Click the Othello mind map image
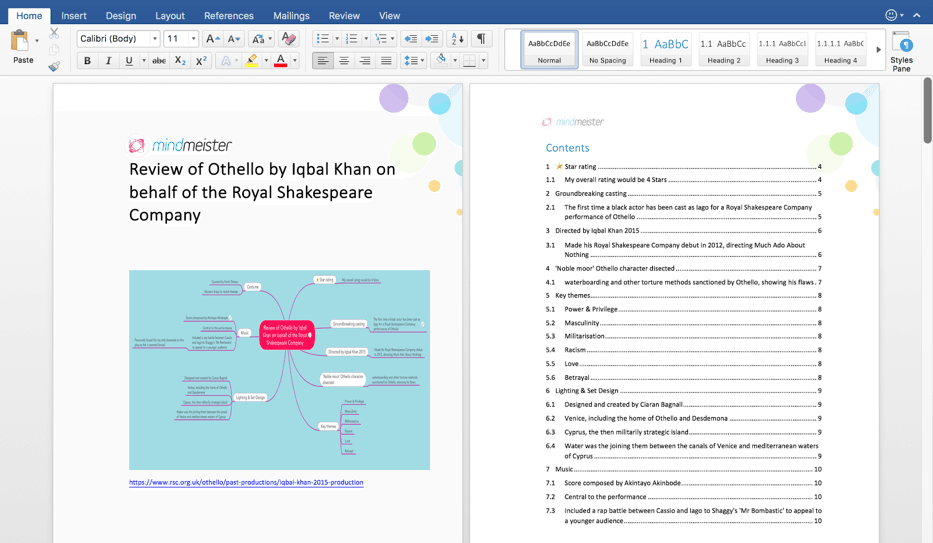 (x=279, y=369)
